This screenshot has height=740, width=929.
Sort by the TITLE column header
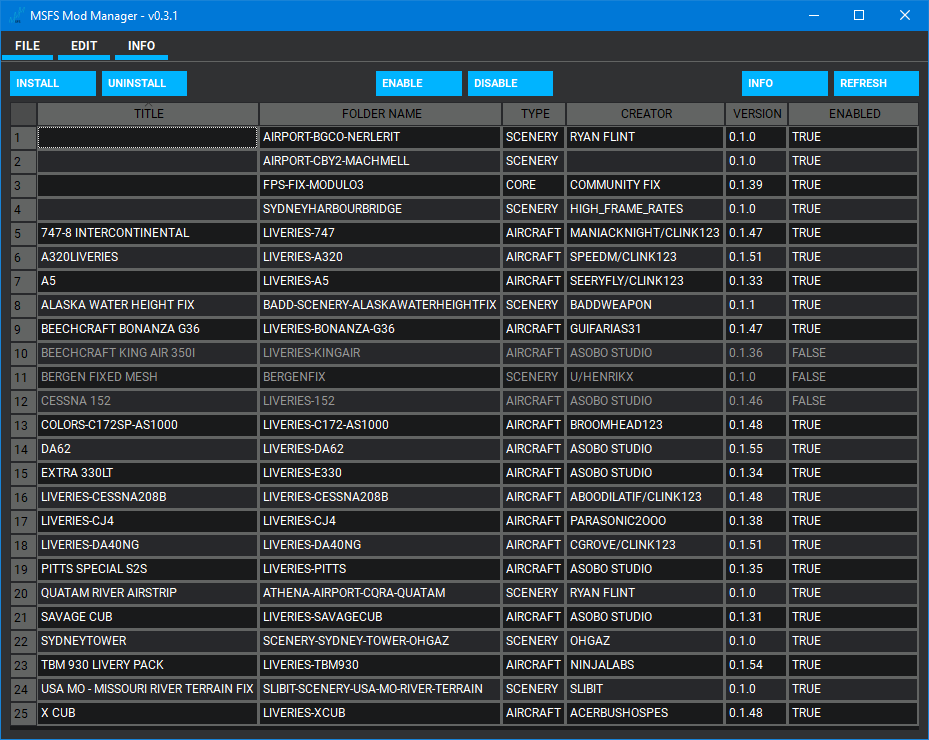(148, 114)
